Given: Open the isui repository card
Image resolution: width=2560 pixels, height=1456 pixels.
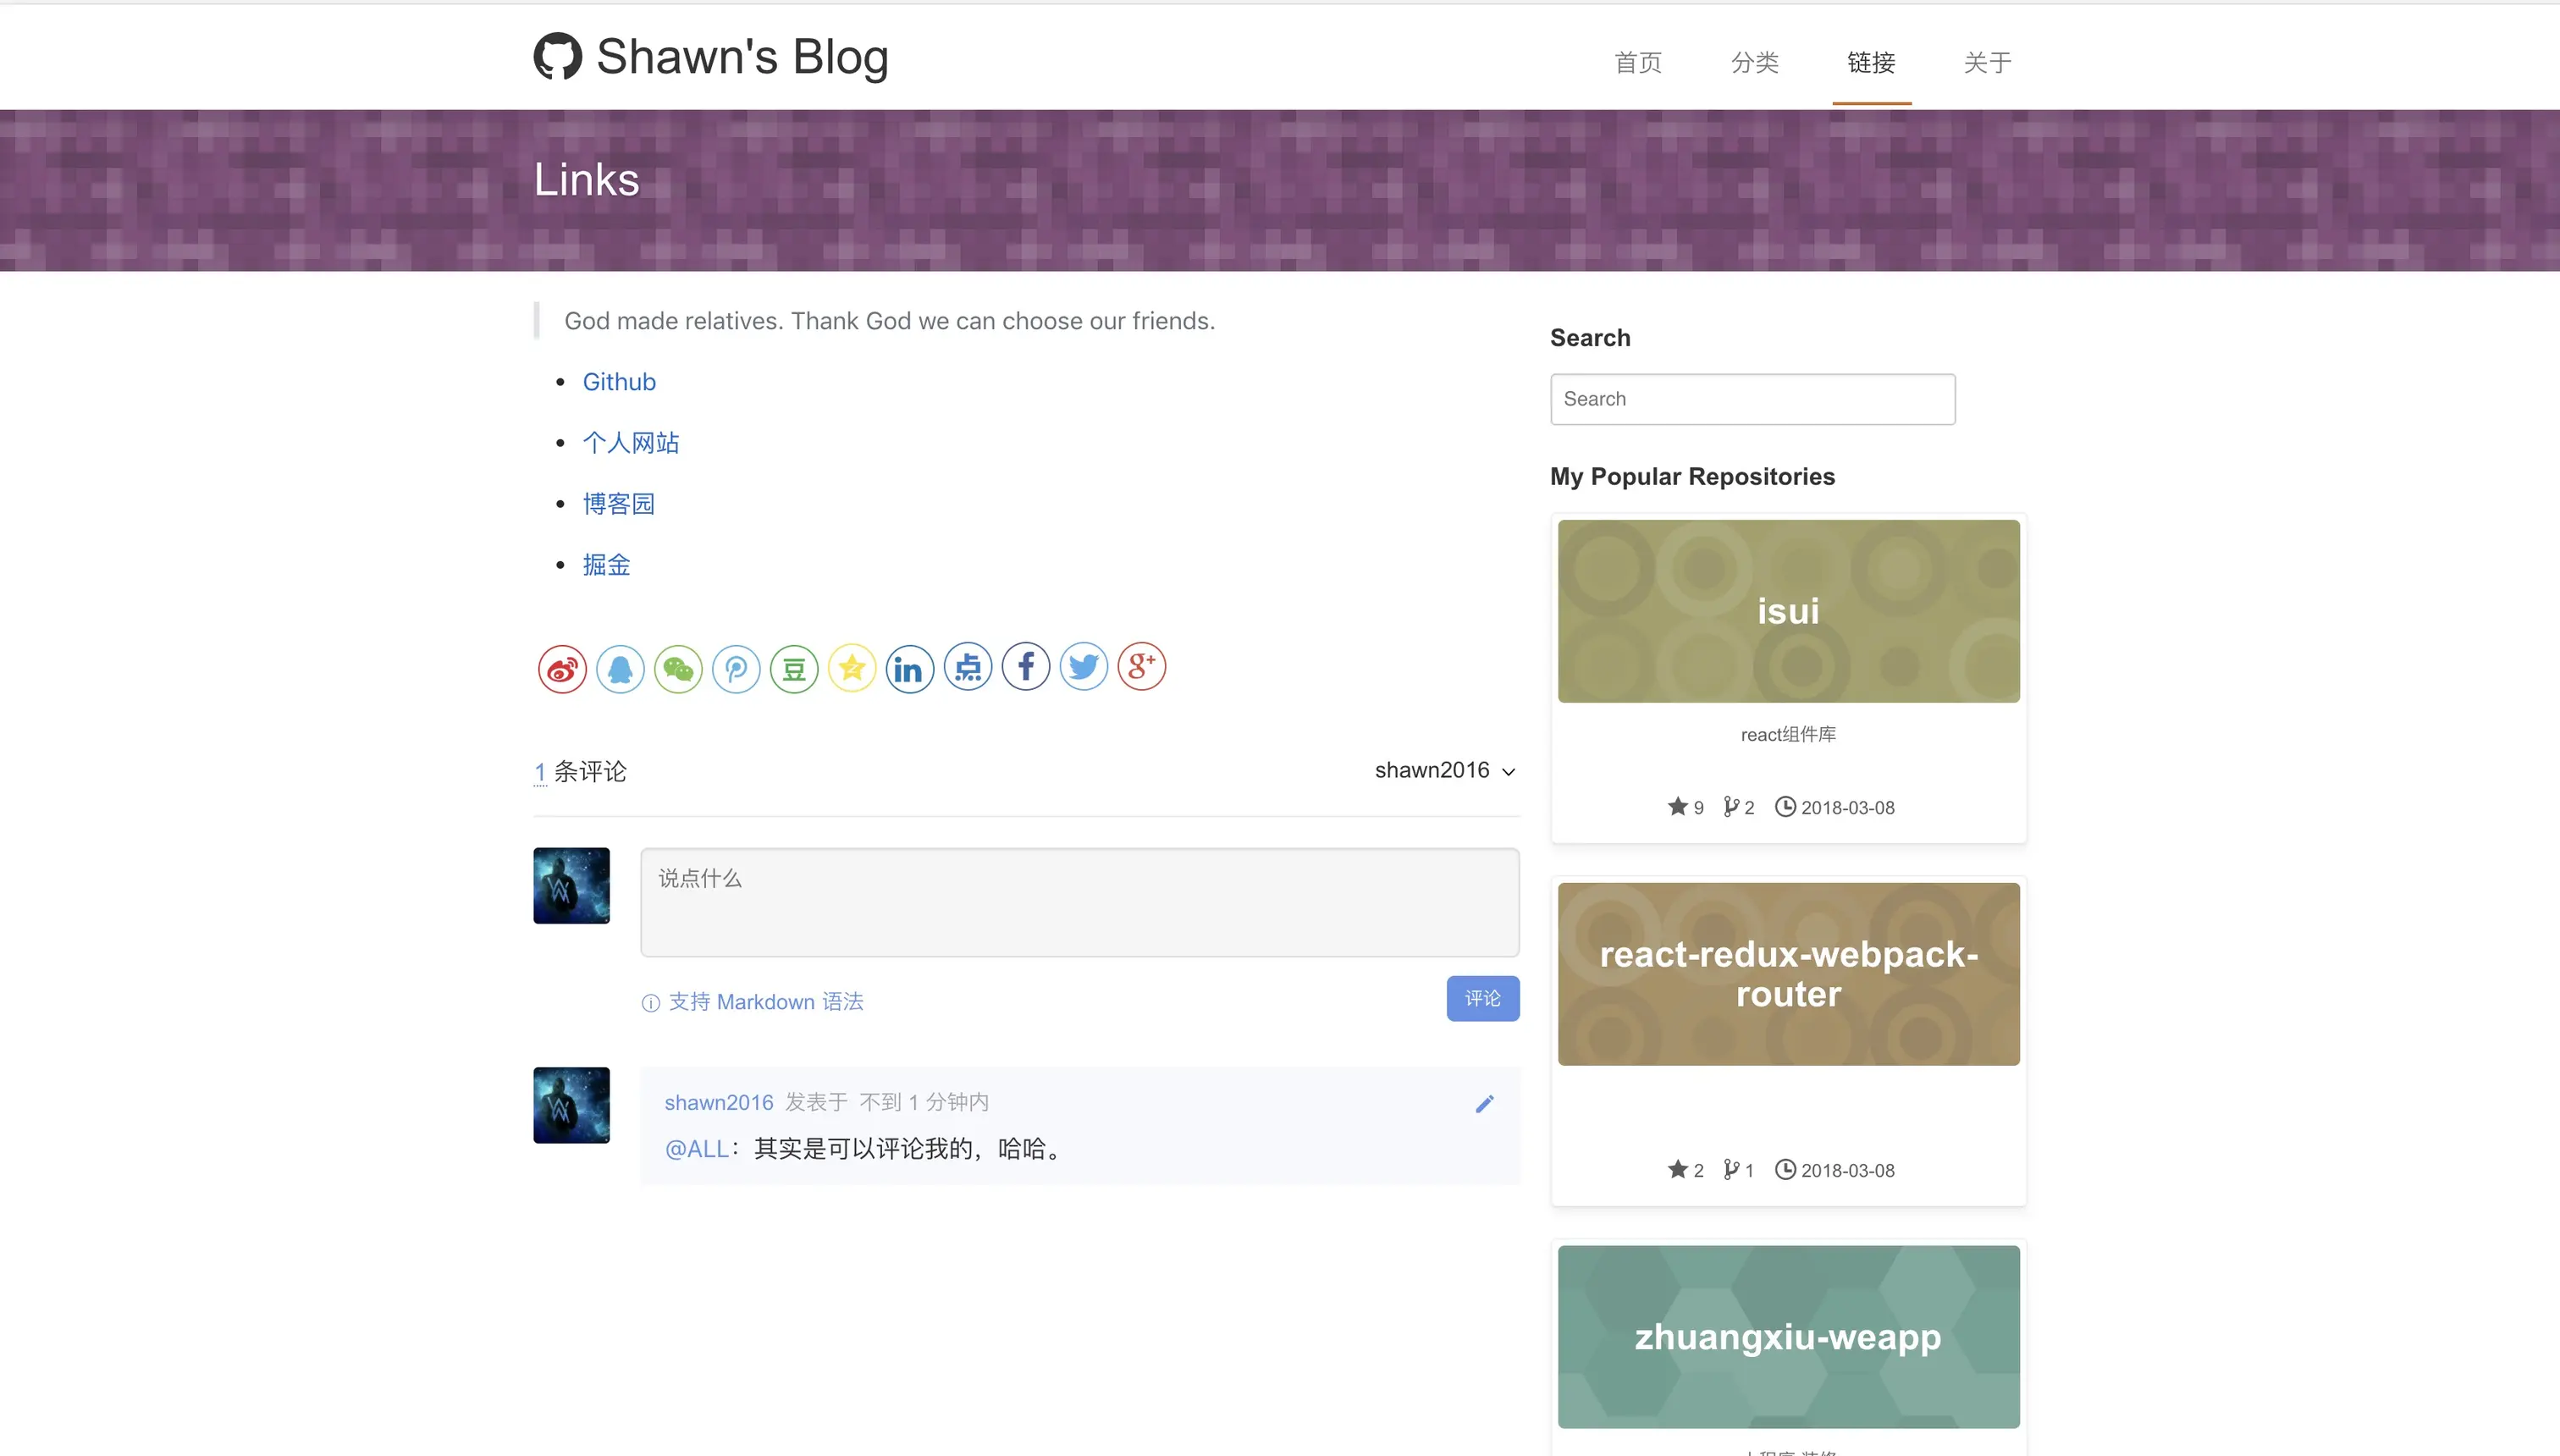Looking at the screenshot, I should click(1788, 611).
